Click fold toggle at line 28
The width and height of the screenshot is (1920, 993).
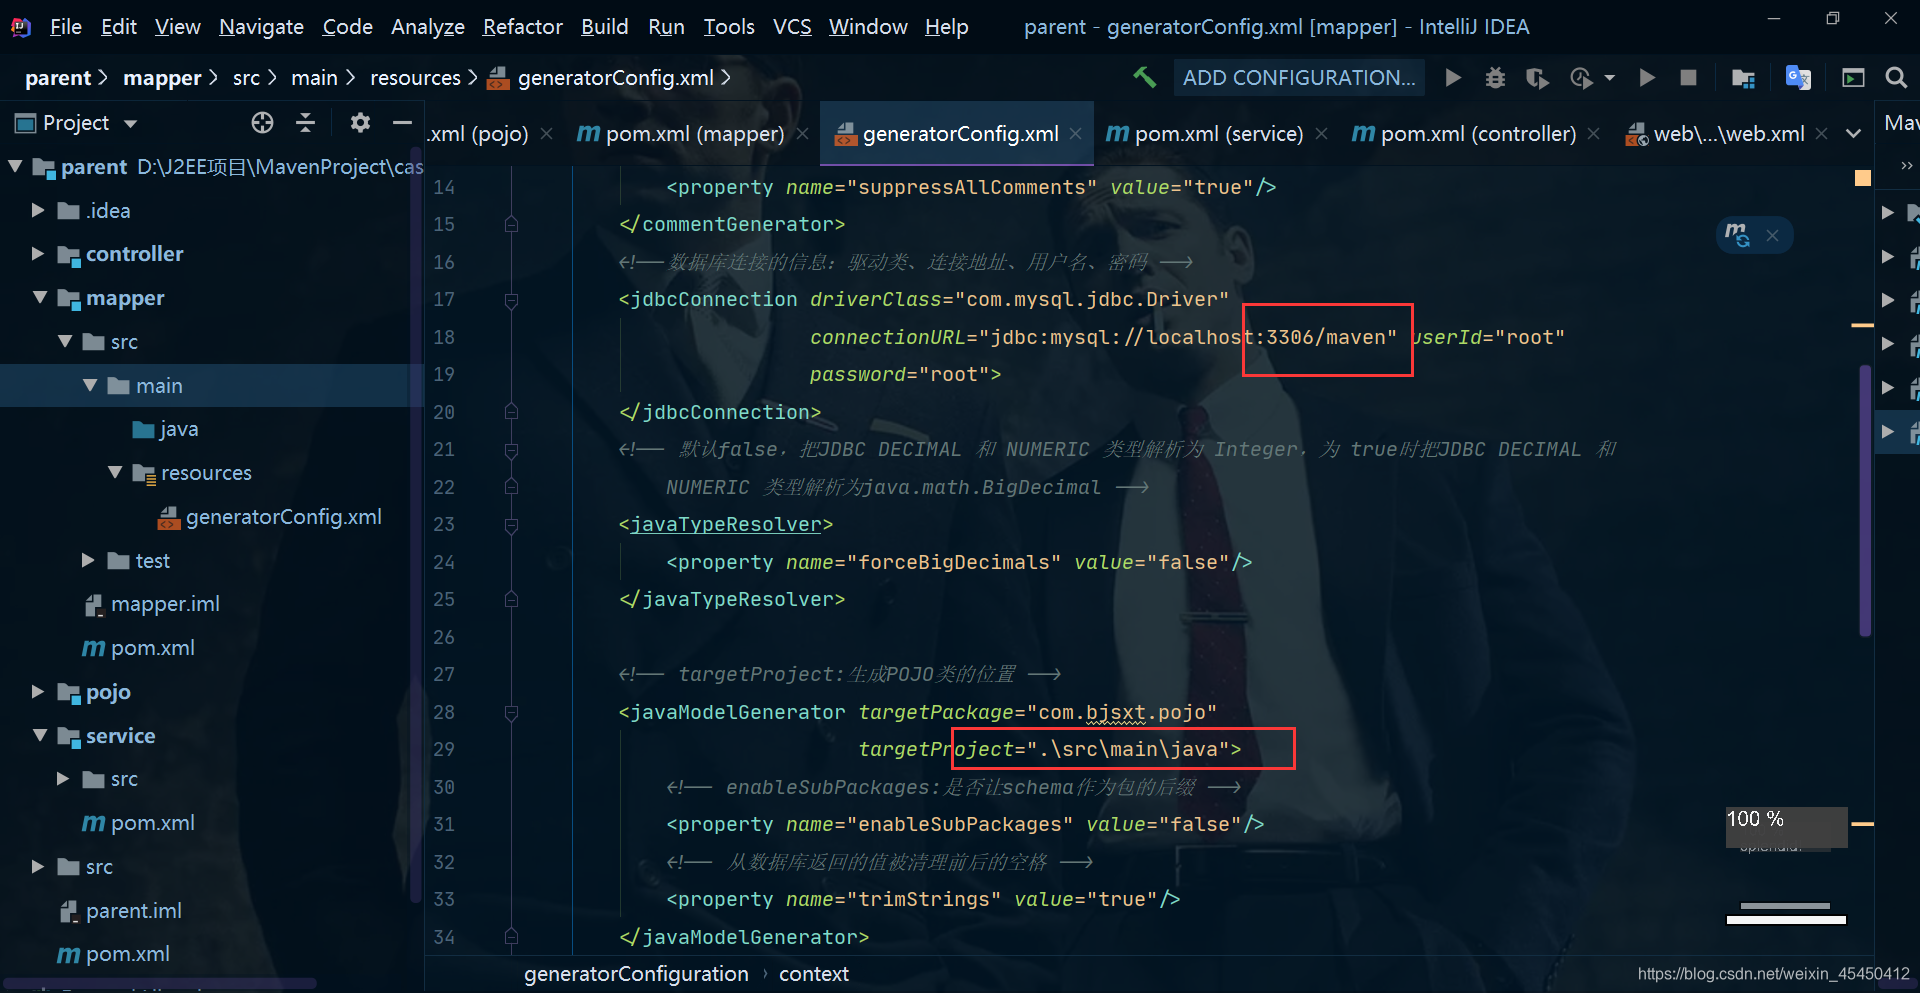(x=511, y=713)
